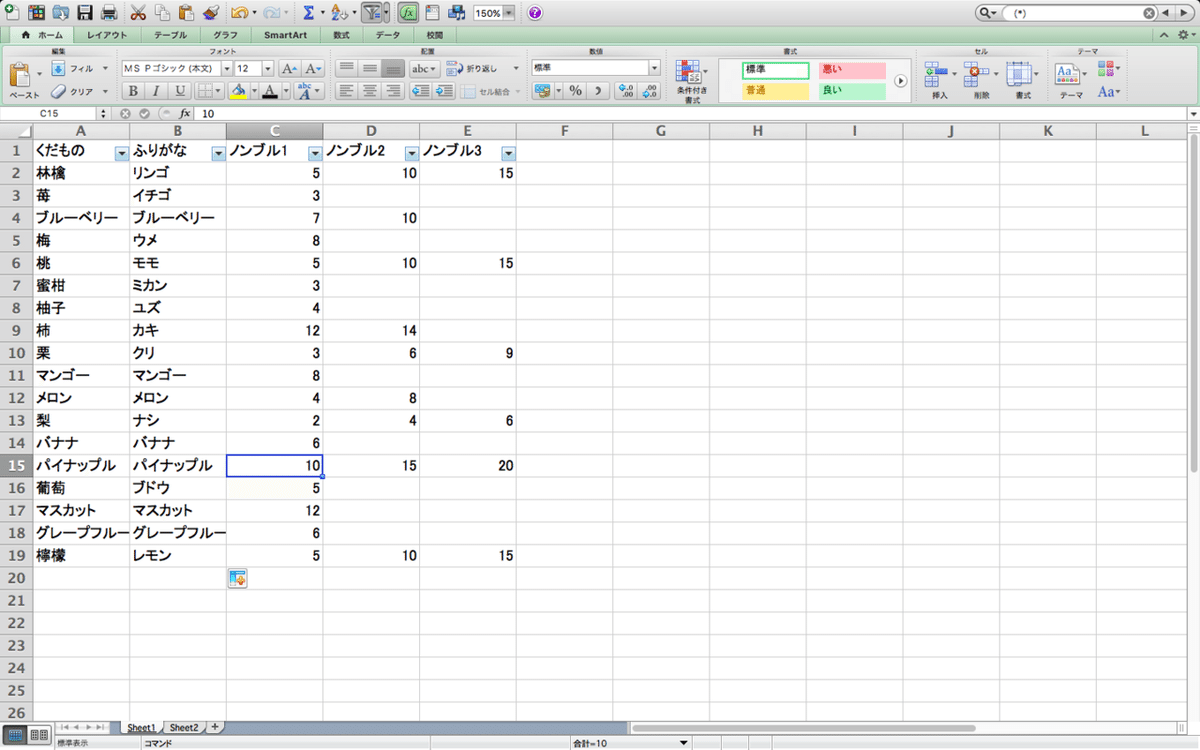
Task: Click the new workbook icon
Action: coord(12,13)
